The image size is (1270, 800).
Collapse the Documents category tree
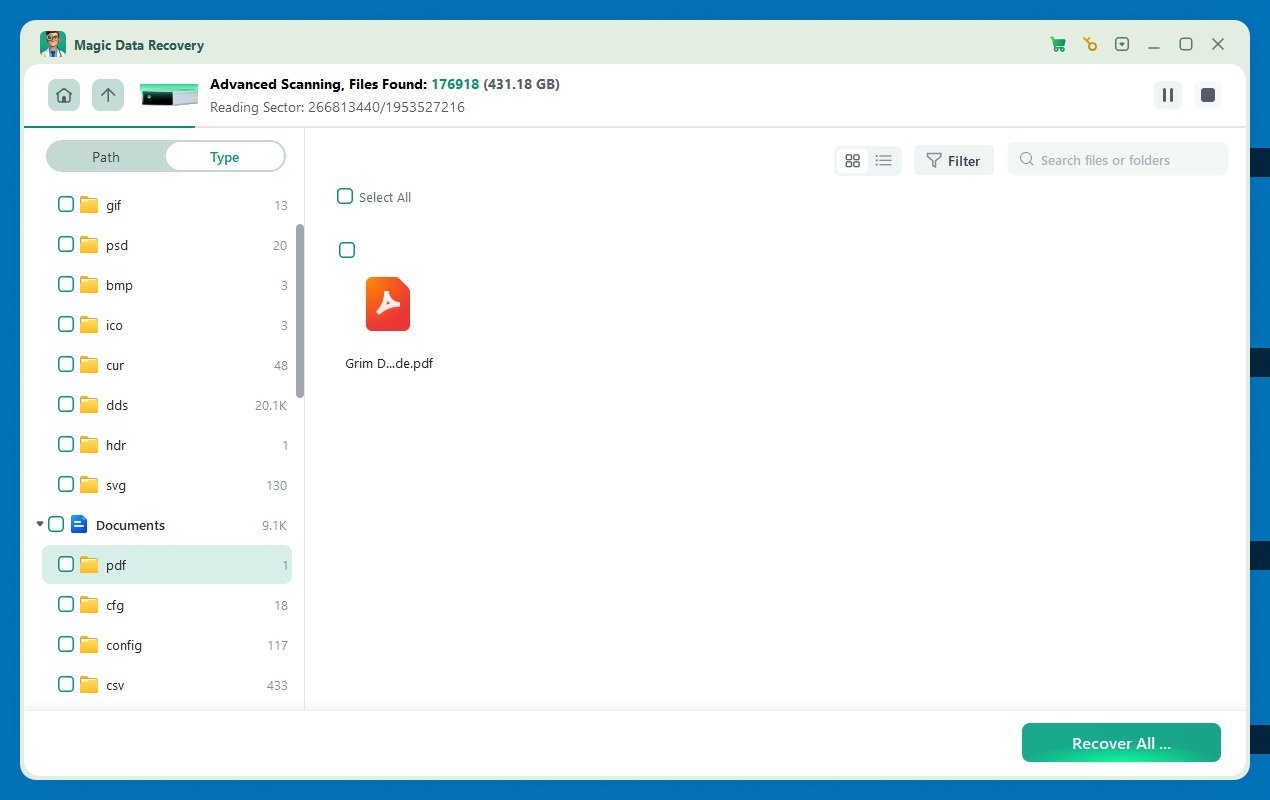point(40,524)
